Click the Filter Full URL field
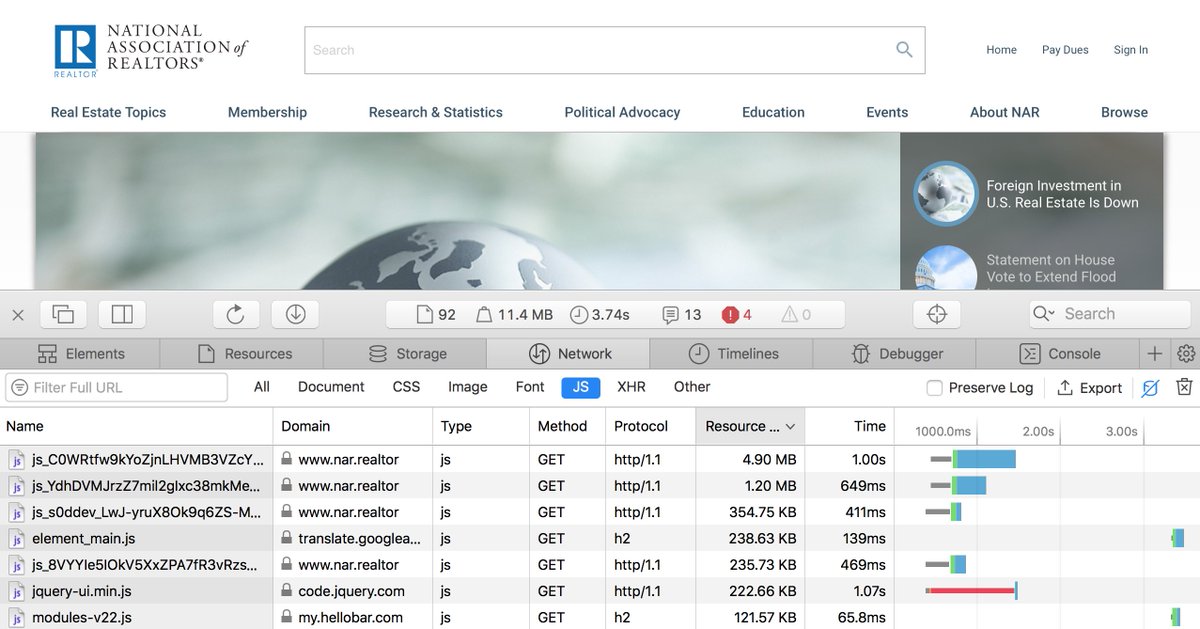 click(x=117, y=387)
